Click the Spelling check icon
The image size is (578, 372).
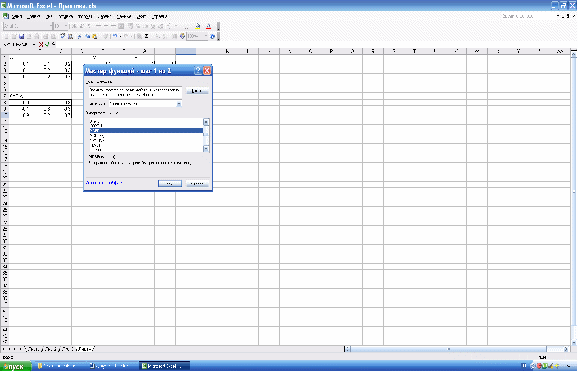tap(63, 36)
